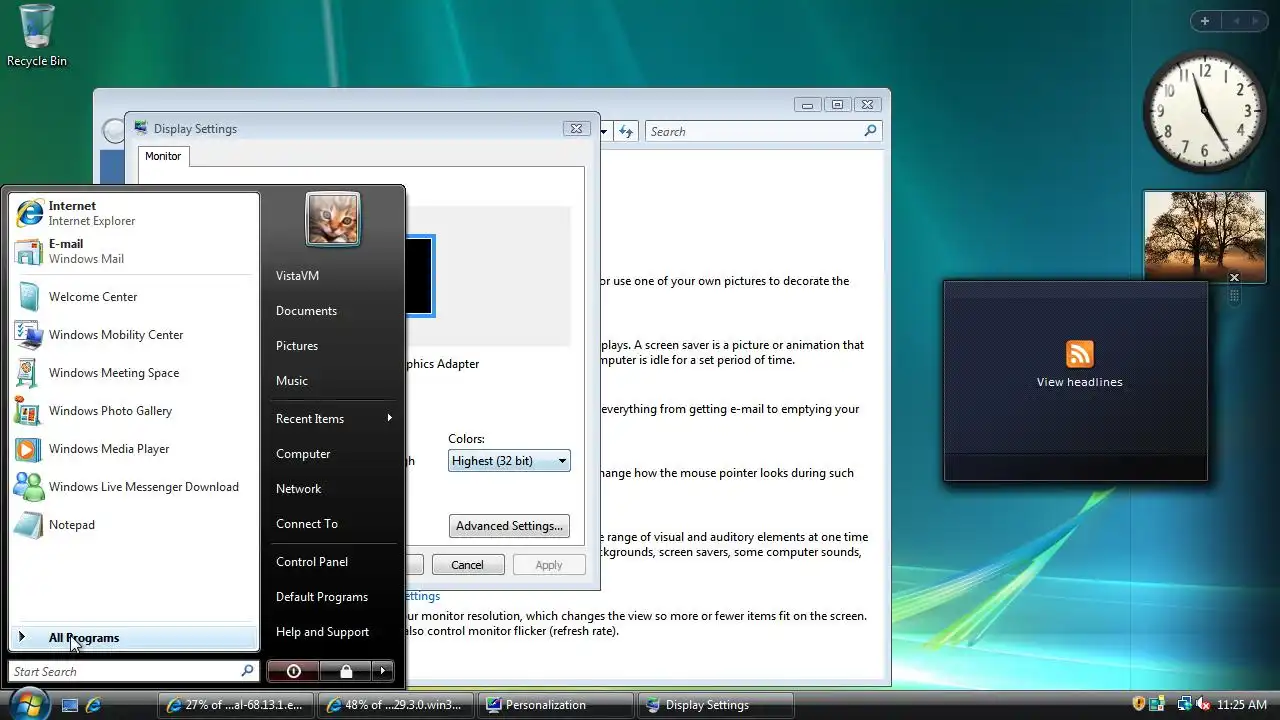
Task: Click the muted volume tray icon
Action: tap(1203, 705)
